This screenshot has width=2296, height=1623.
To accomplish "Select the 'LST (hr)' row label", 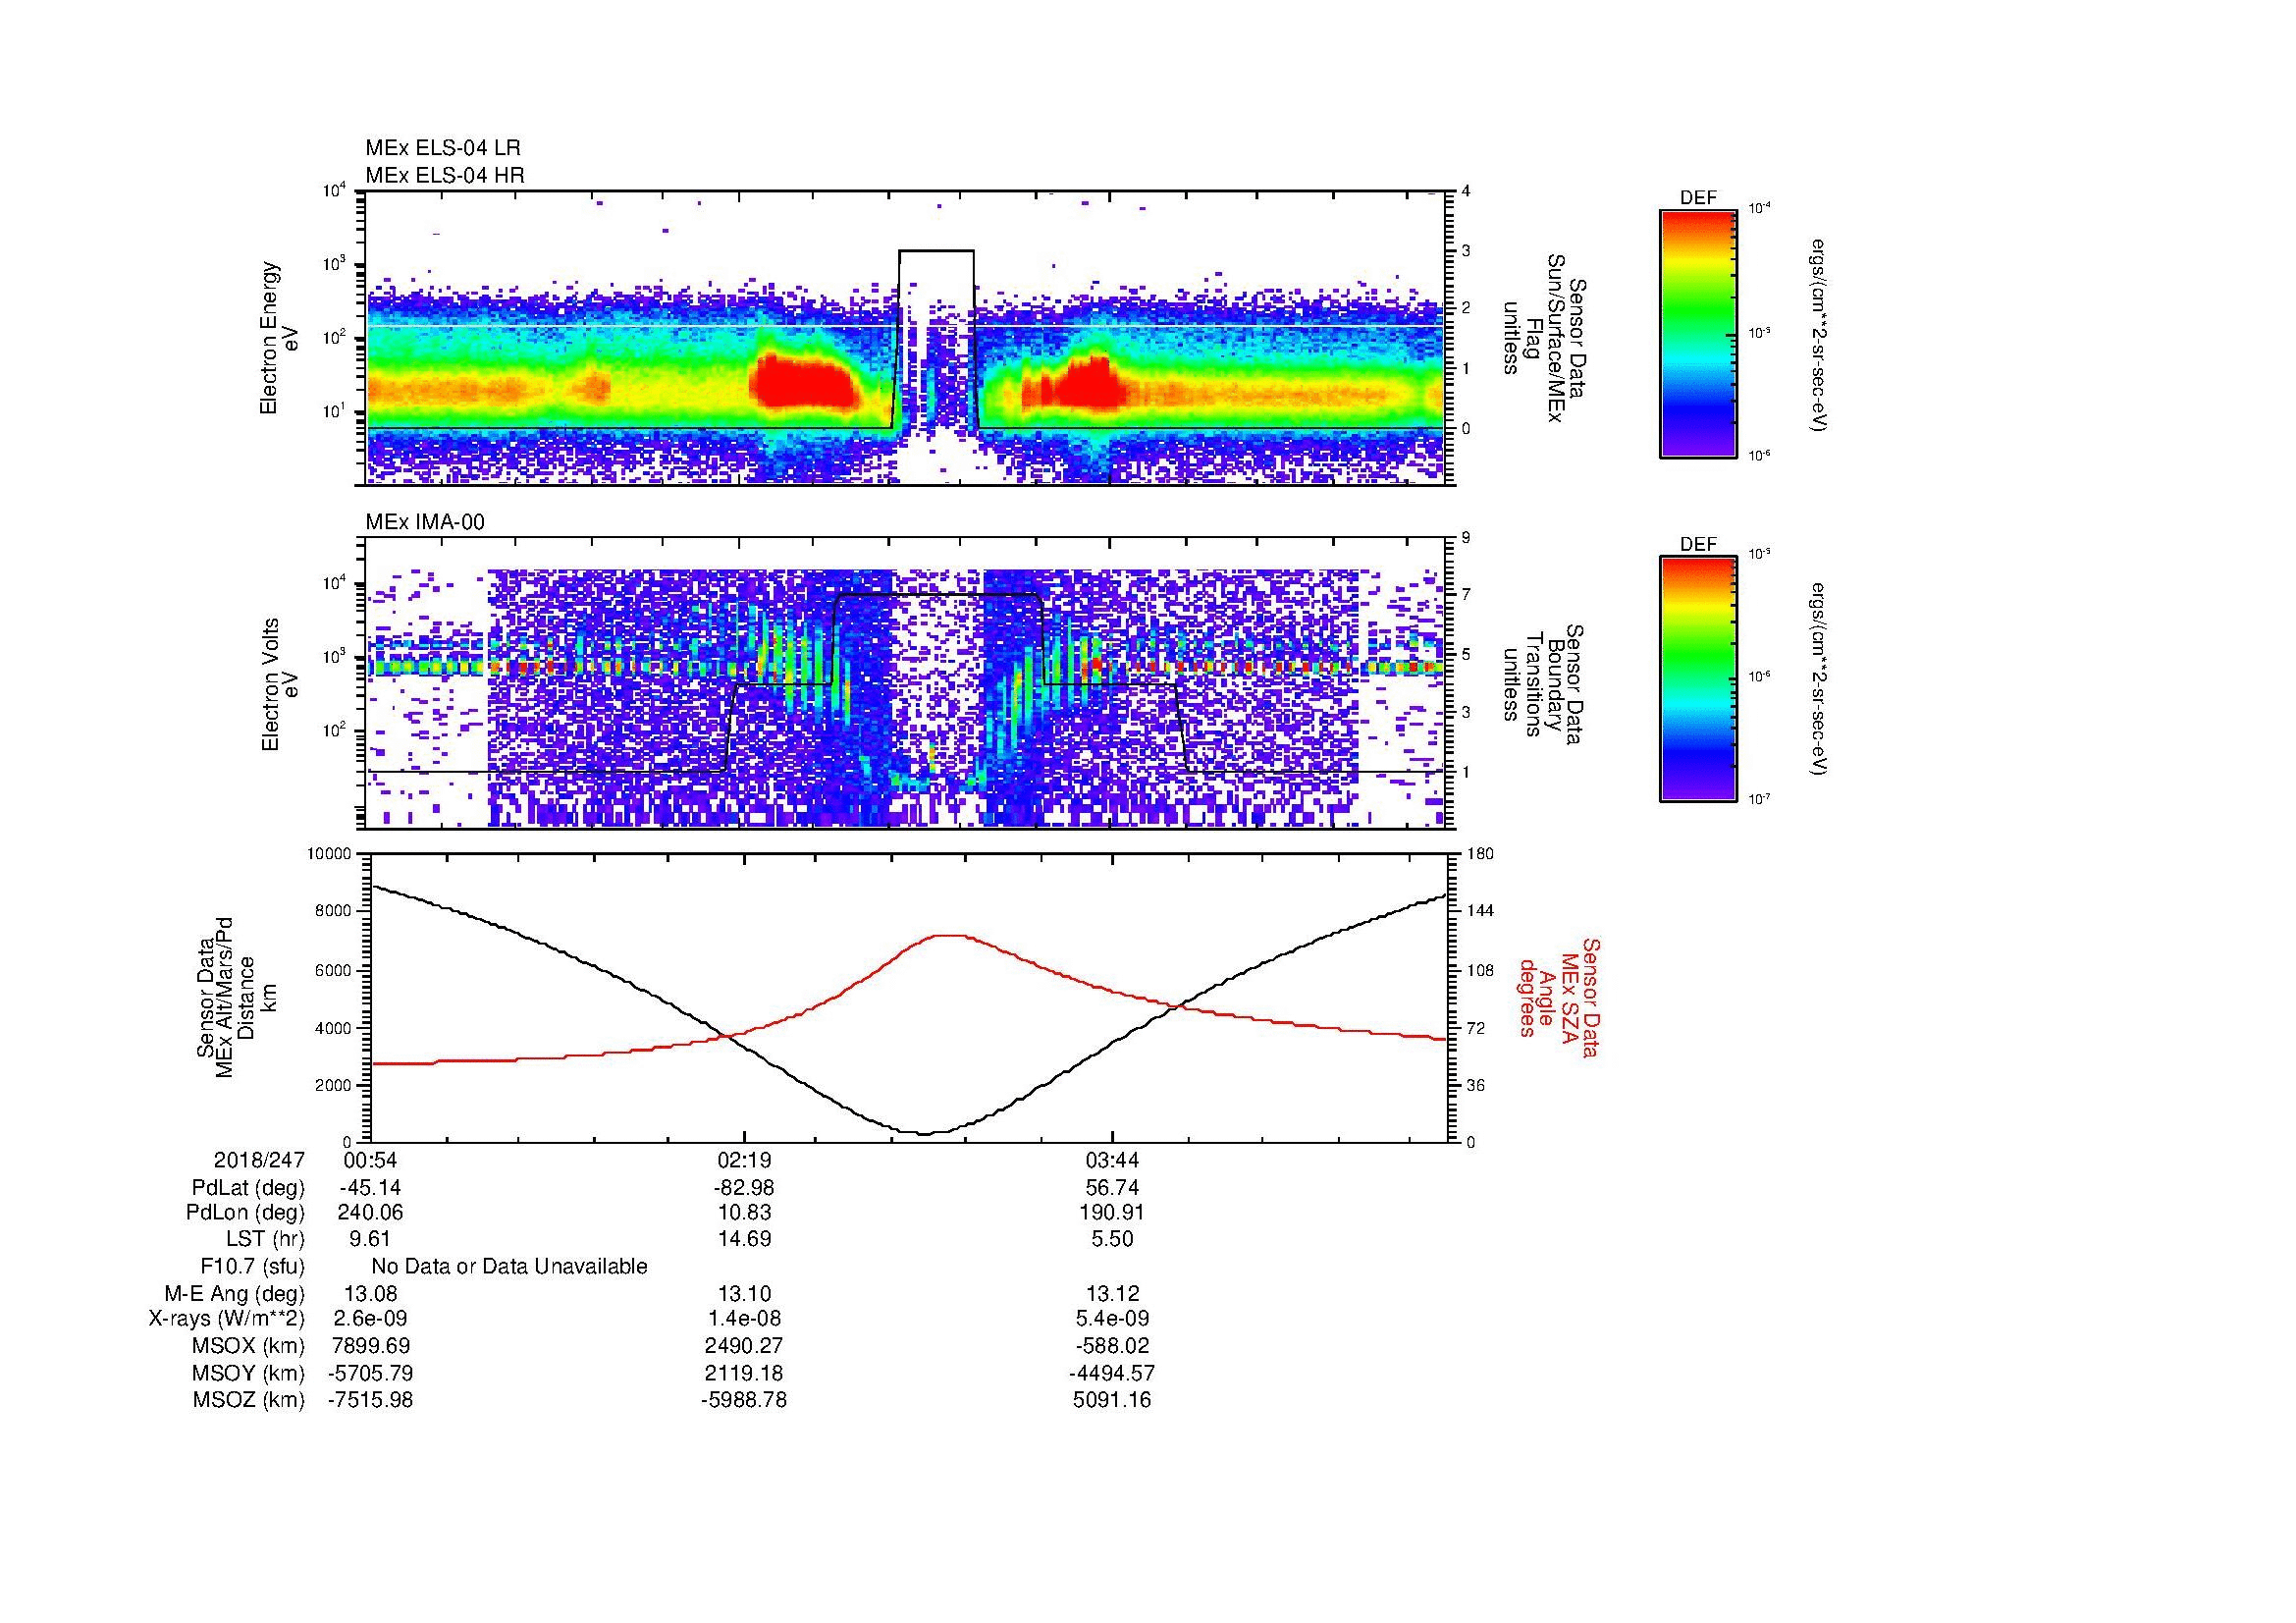I will (265, 1239).
